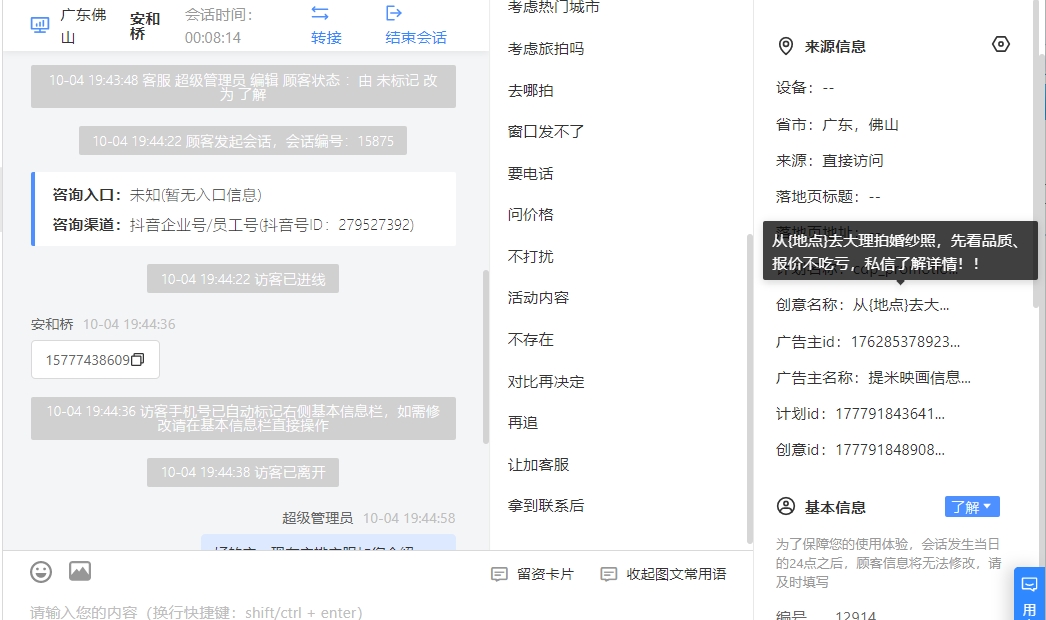Click 咨询渠道 抖音企业号 info line
Screen dimensions: 1046x620
[x=233, y=225]
